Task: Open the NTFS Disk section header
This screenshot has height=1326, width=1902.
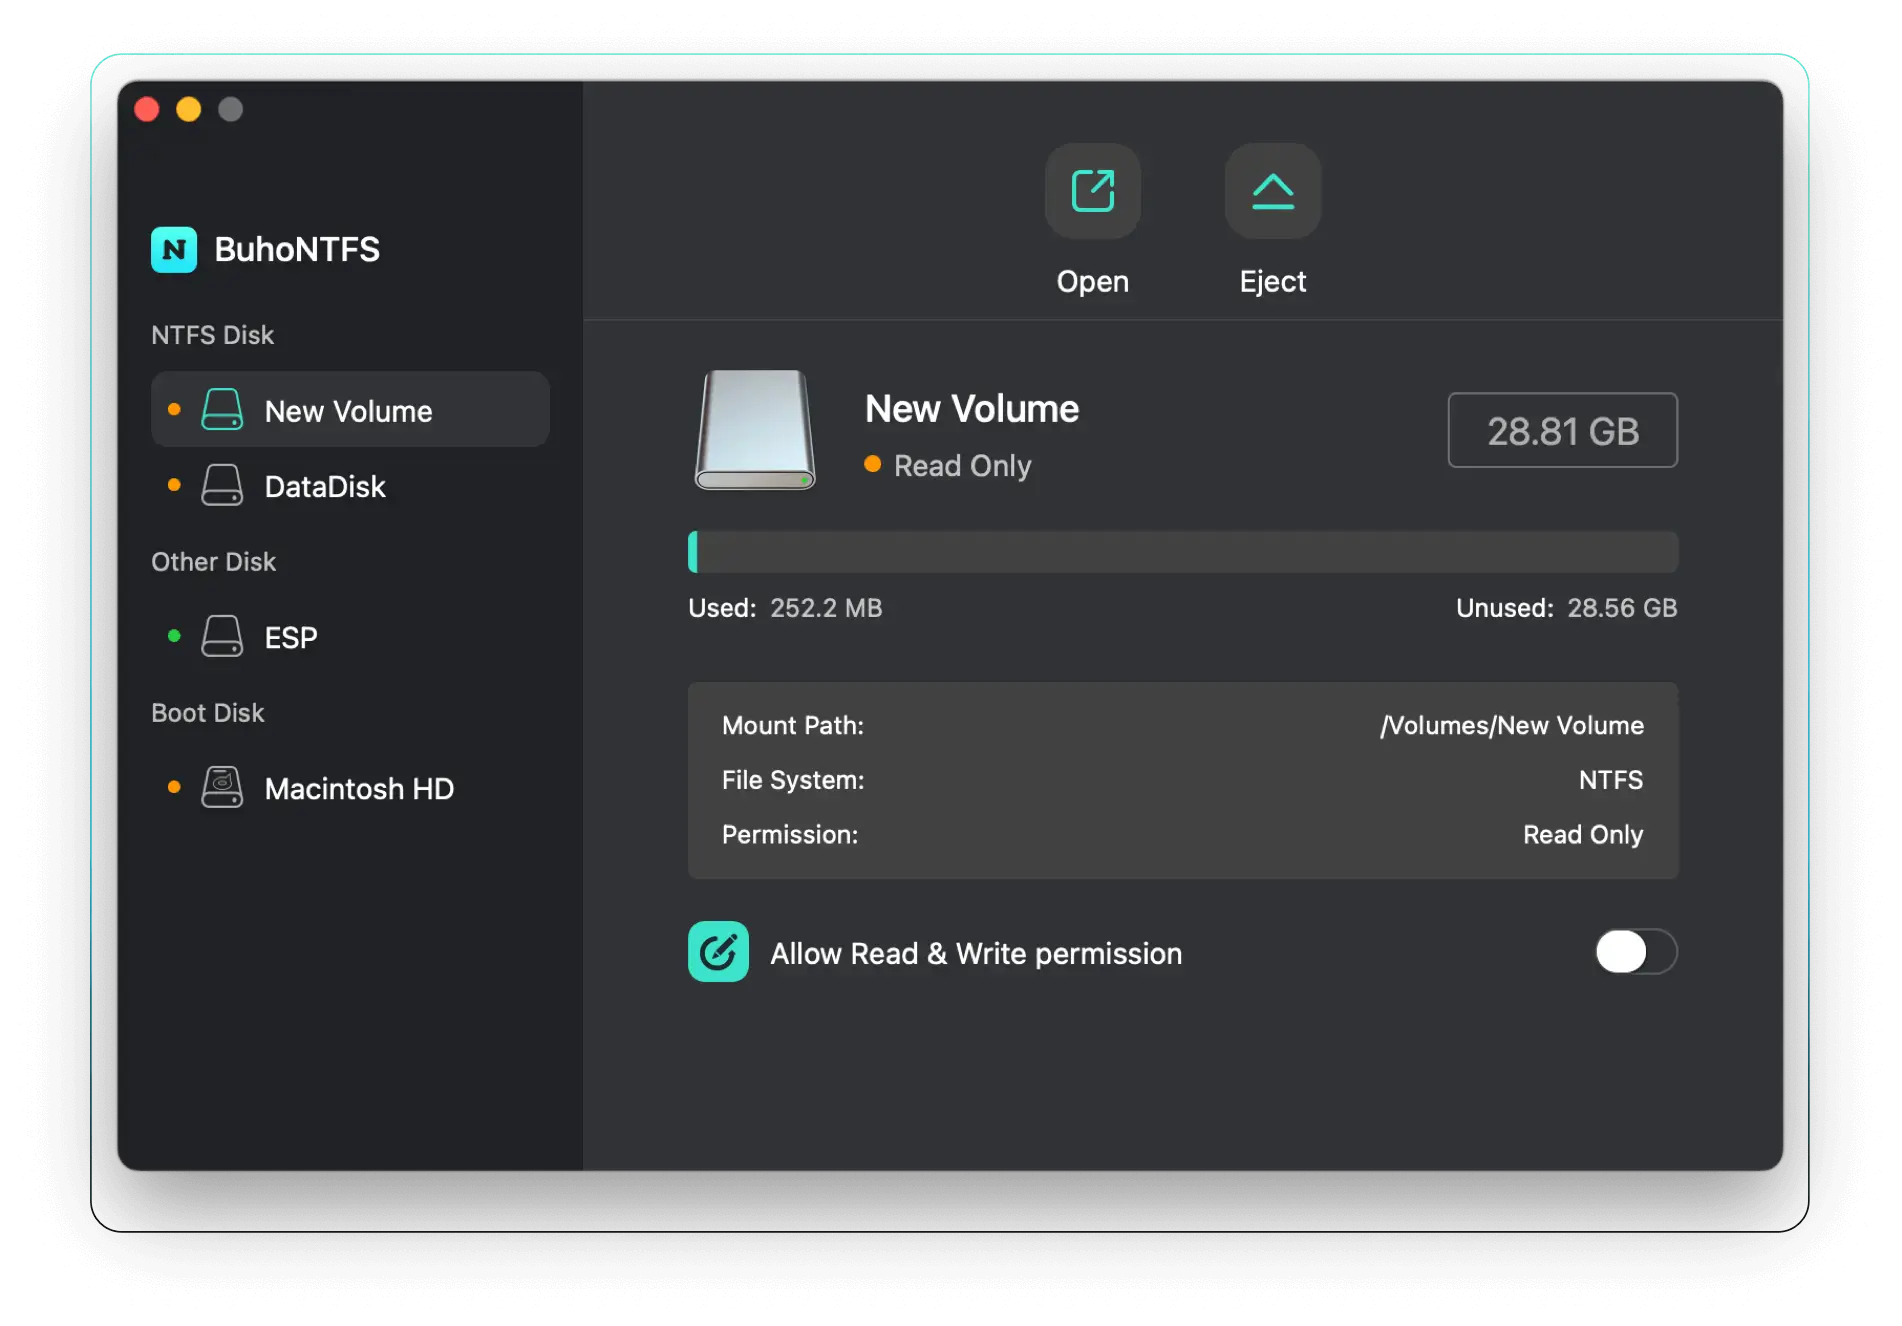Action: tap(212, 334)
